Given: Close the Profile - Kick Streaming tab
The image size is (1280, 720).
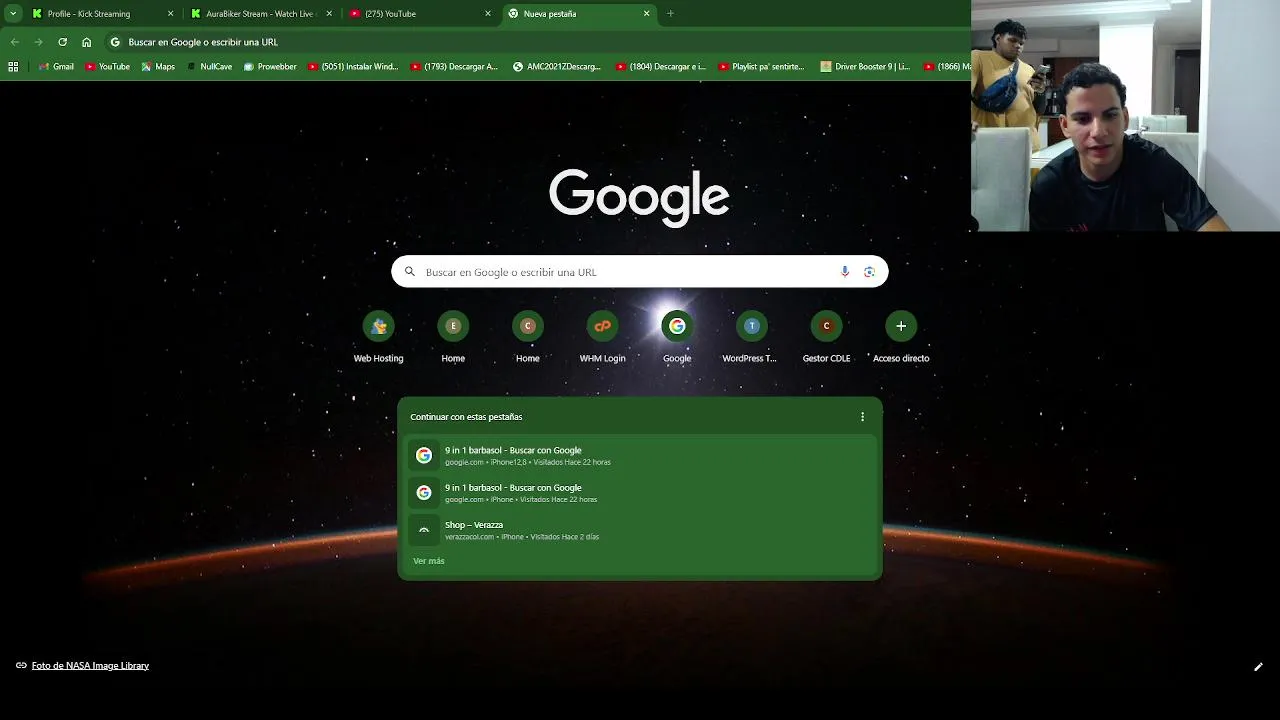Looking at the screenshot, I should [x=170, y=14].
